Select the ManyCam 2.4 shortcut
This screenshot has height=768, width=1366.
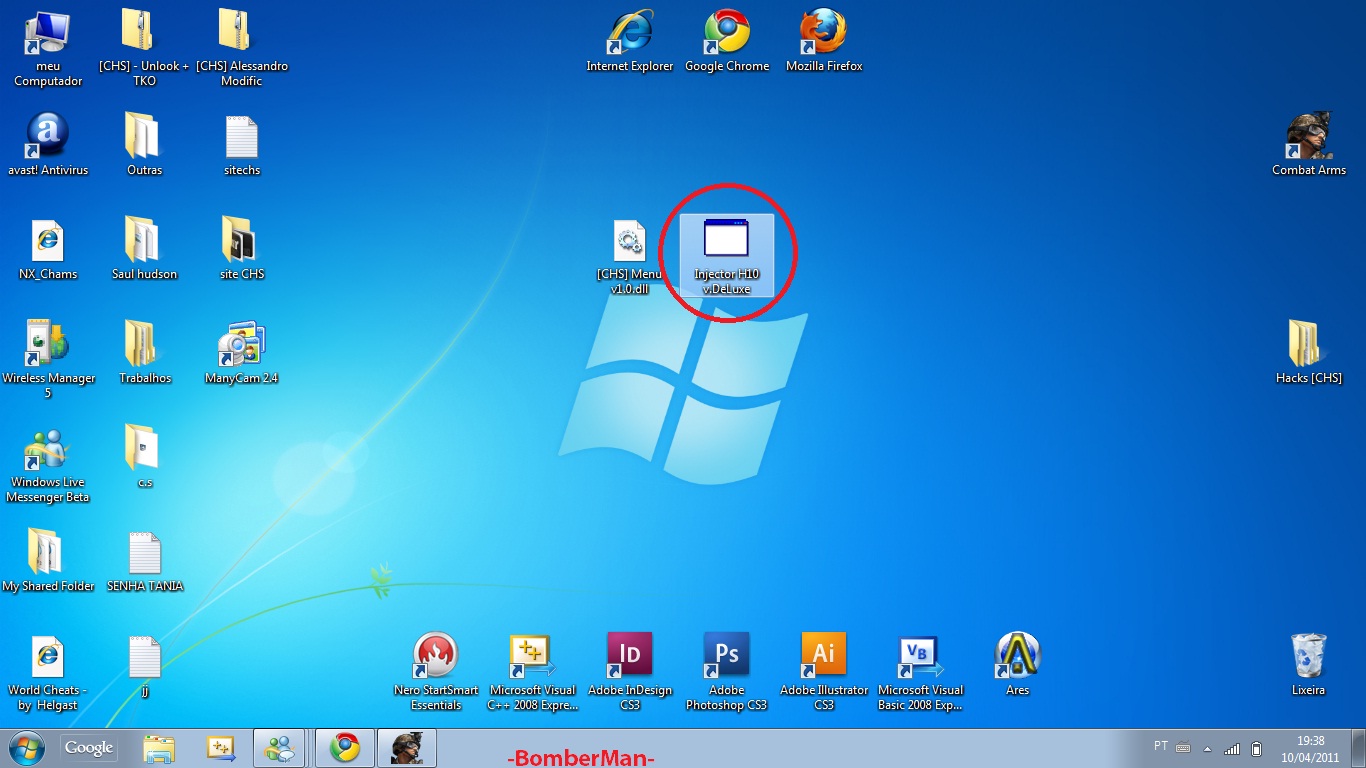click(242, 353)
